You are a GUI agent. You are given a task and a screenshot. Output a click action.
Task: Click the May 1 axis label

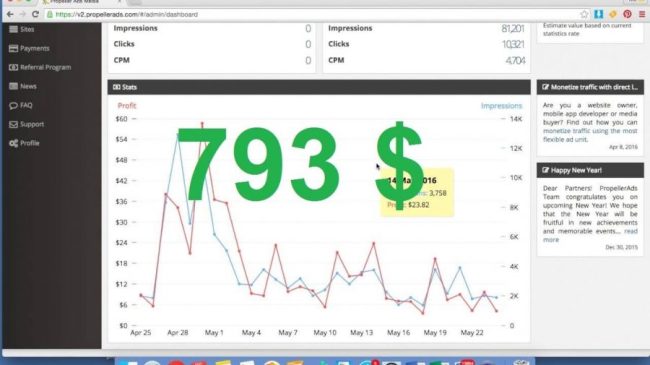214,333
